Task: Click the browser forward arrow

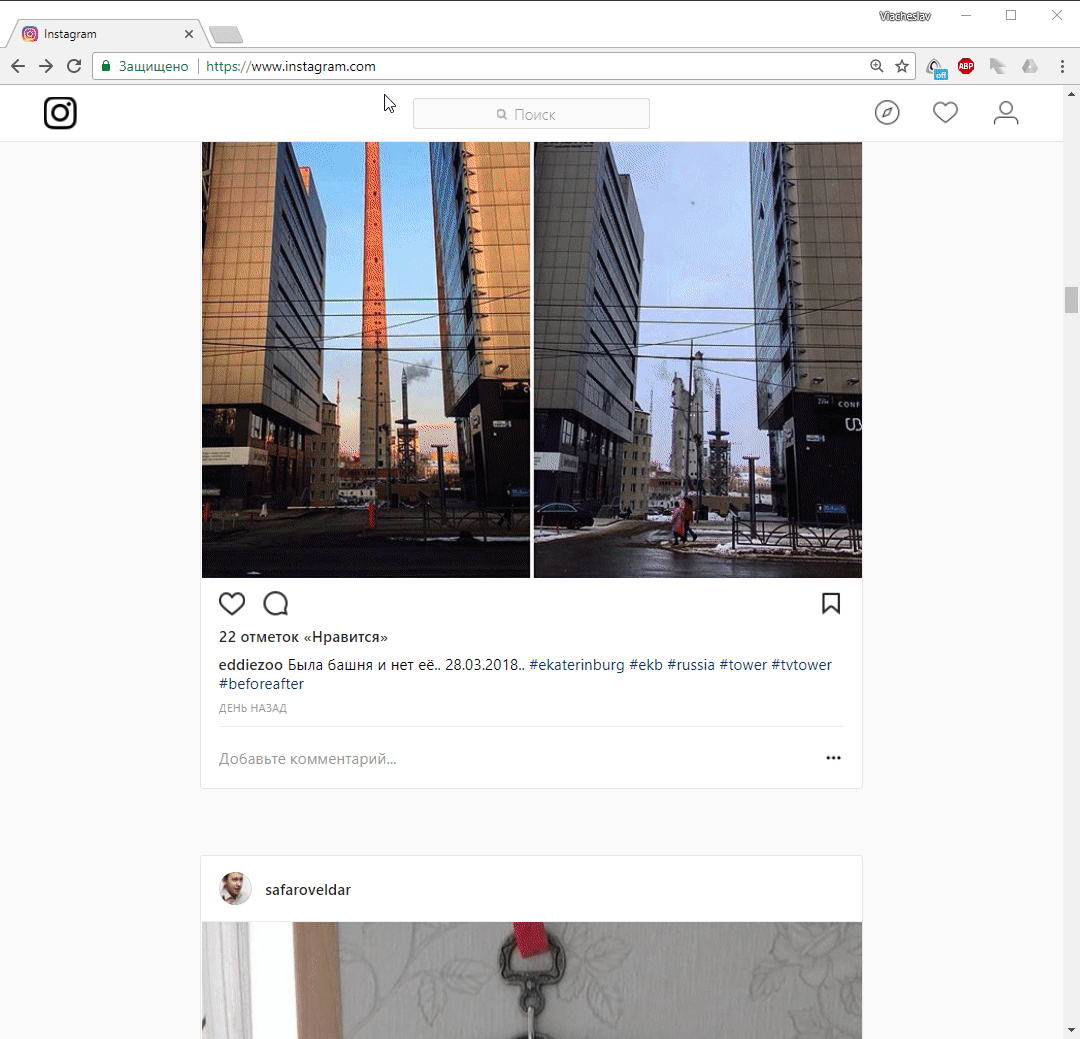Action: click(45, 66)
